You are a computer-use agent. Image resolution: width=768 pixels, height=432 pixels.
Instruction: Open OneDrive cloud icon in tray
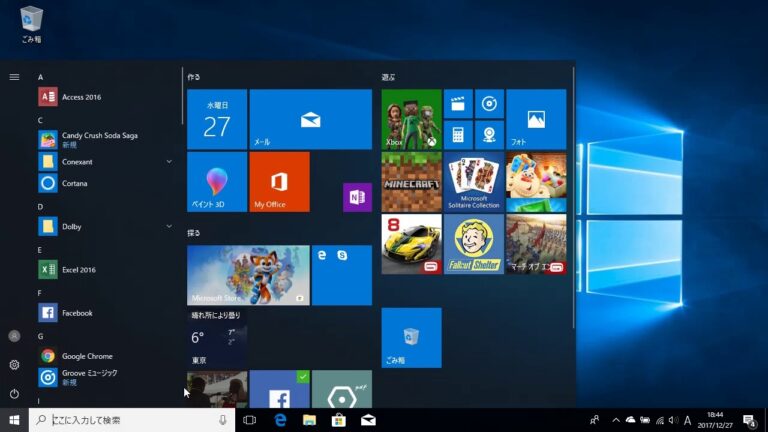point(630,420)
